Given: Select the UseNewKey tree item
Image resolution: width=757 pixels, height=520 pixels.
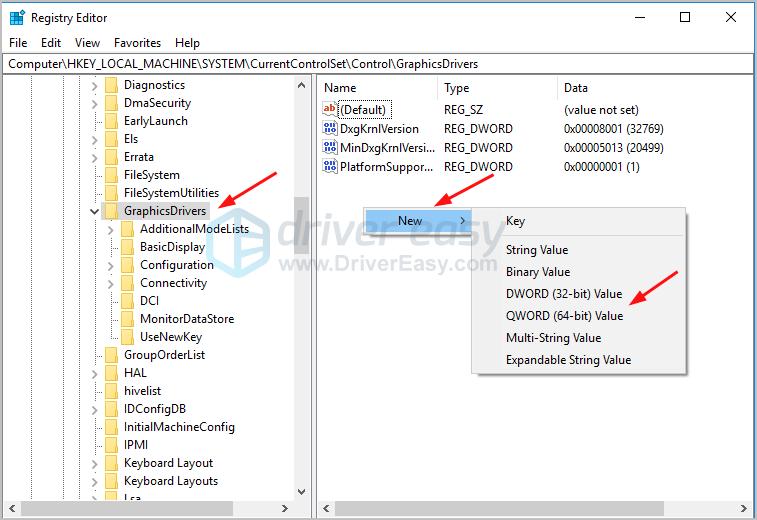Looking at the screenshot, I should click(x=170, y=337).
